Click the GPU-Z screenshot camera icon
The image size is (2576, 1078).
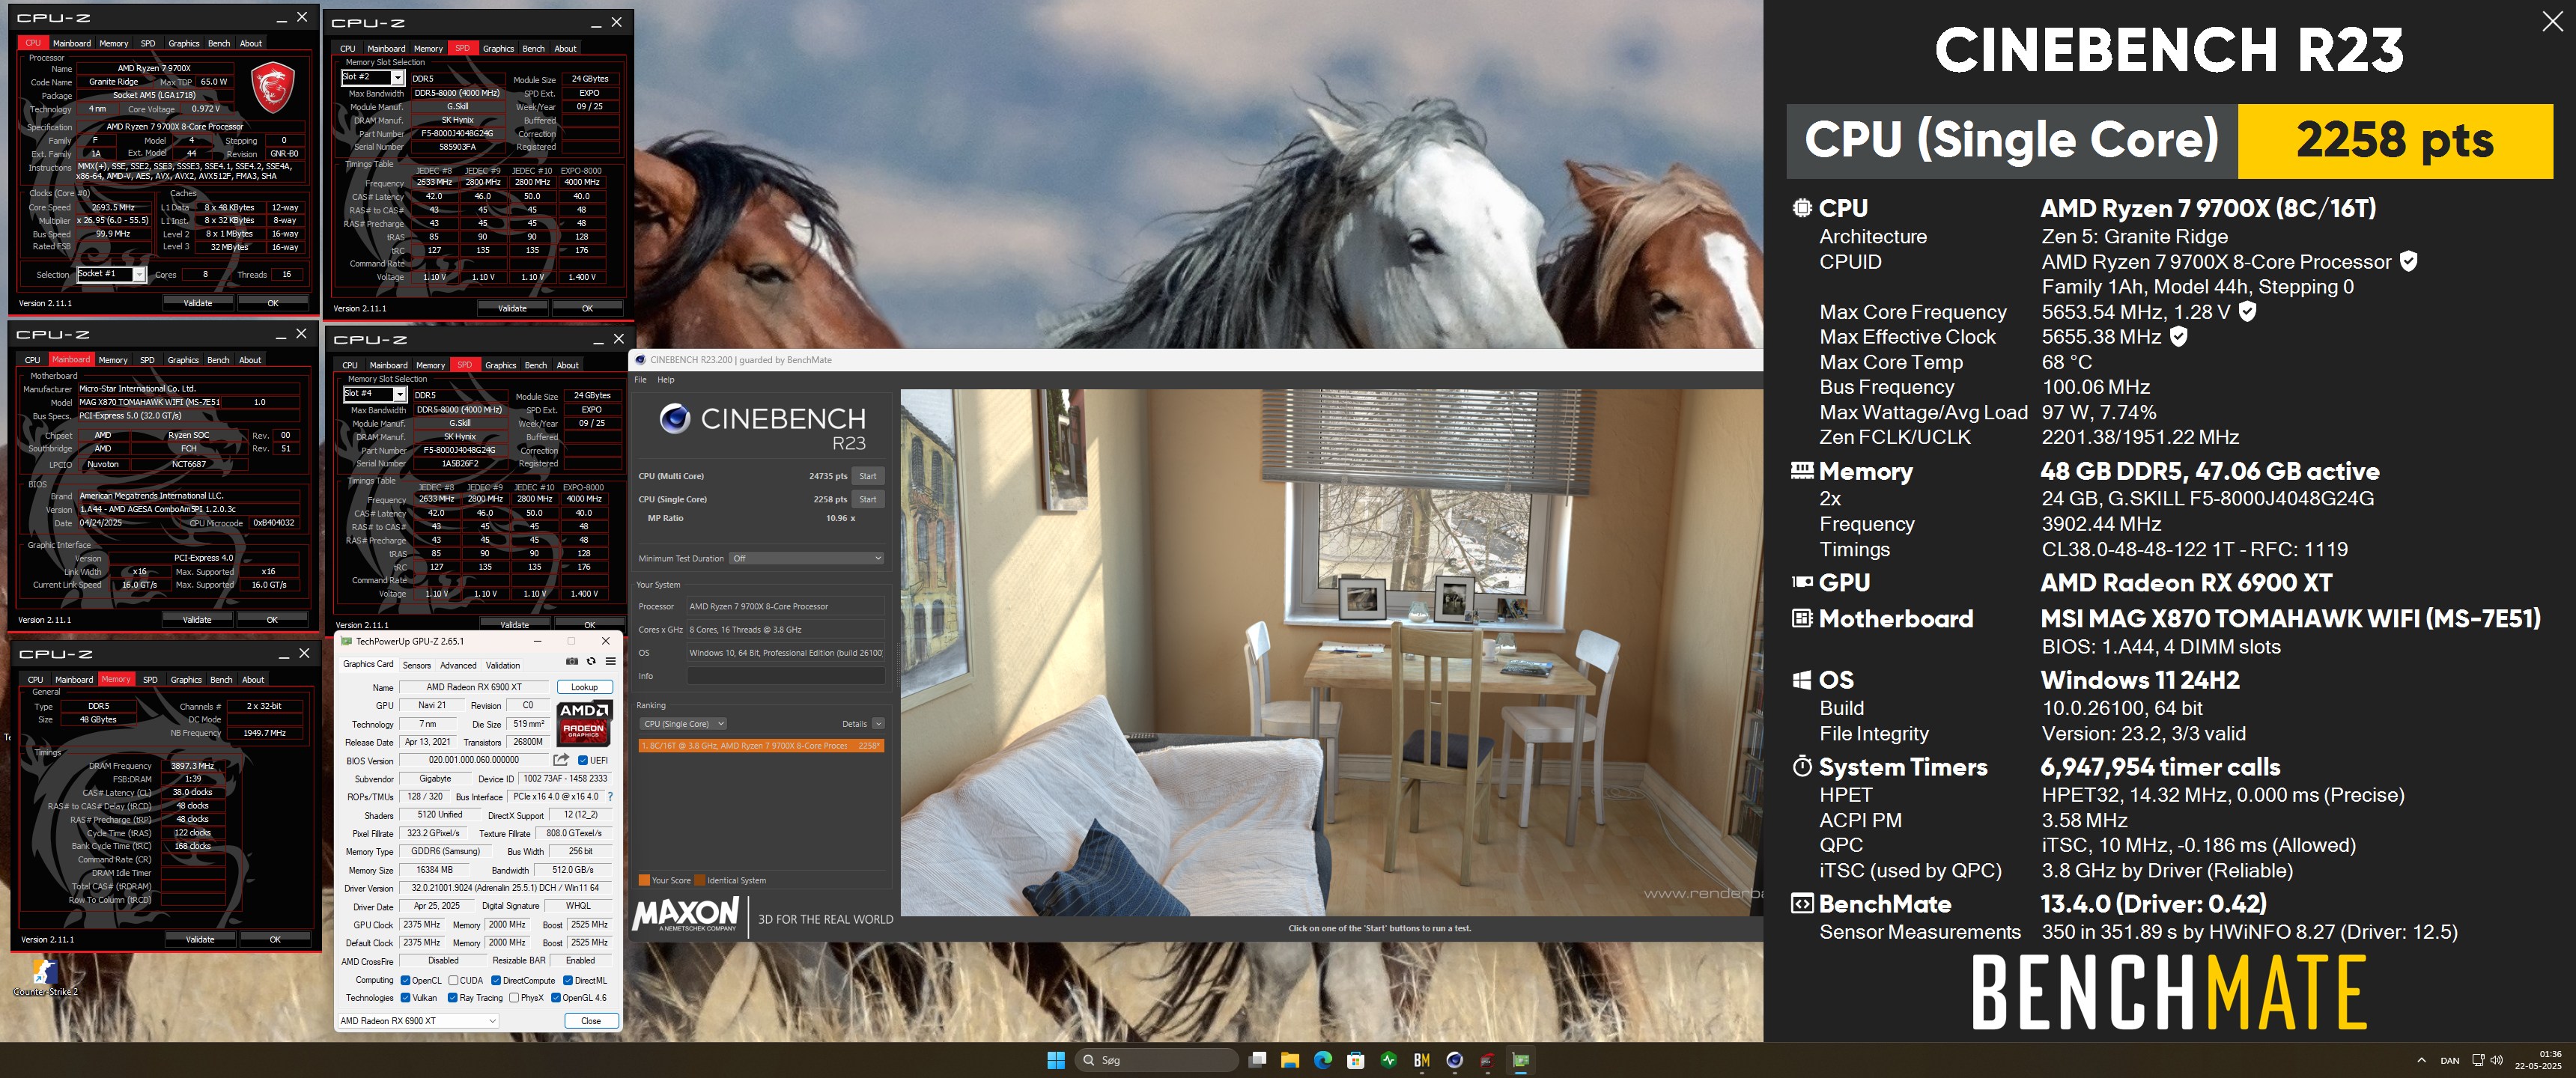coord(572,662)
